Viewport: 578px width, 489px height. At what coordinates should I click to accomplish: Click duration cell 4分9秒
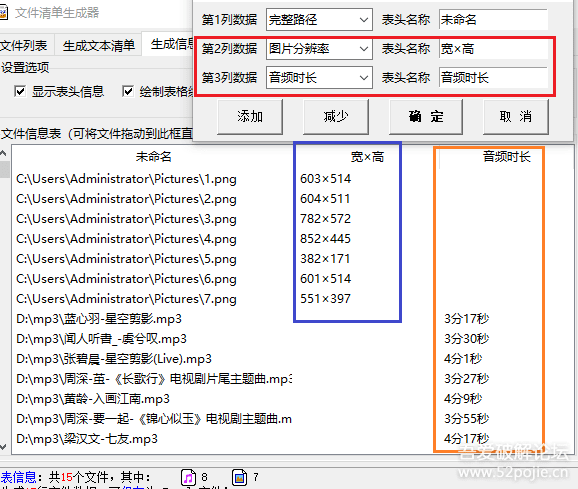(463, 398)
